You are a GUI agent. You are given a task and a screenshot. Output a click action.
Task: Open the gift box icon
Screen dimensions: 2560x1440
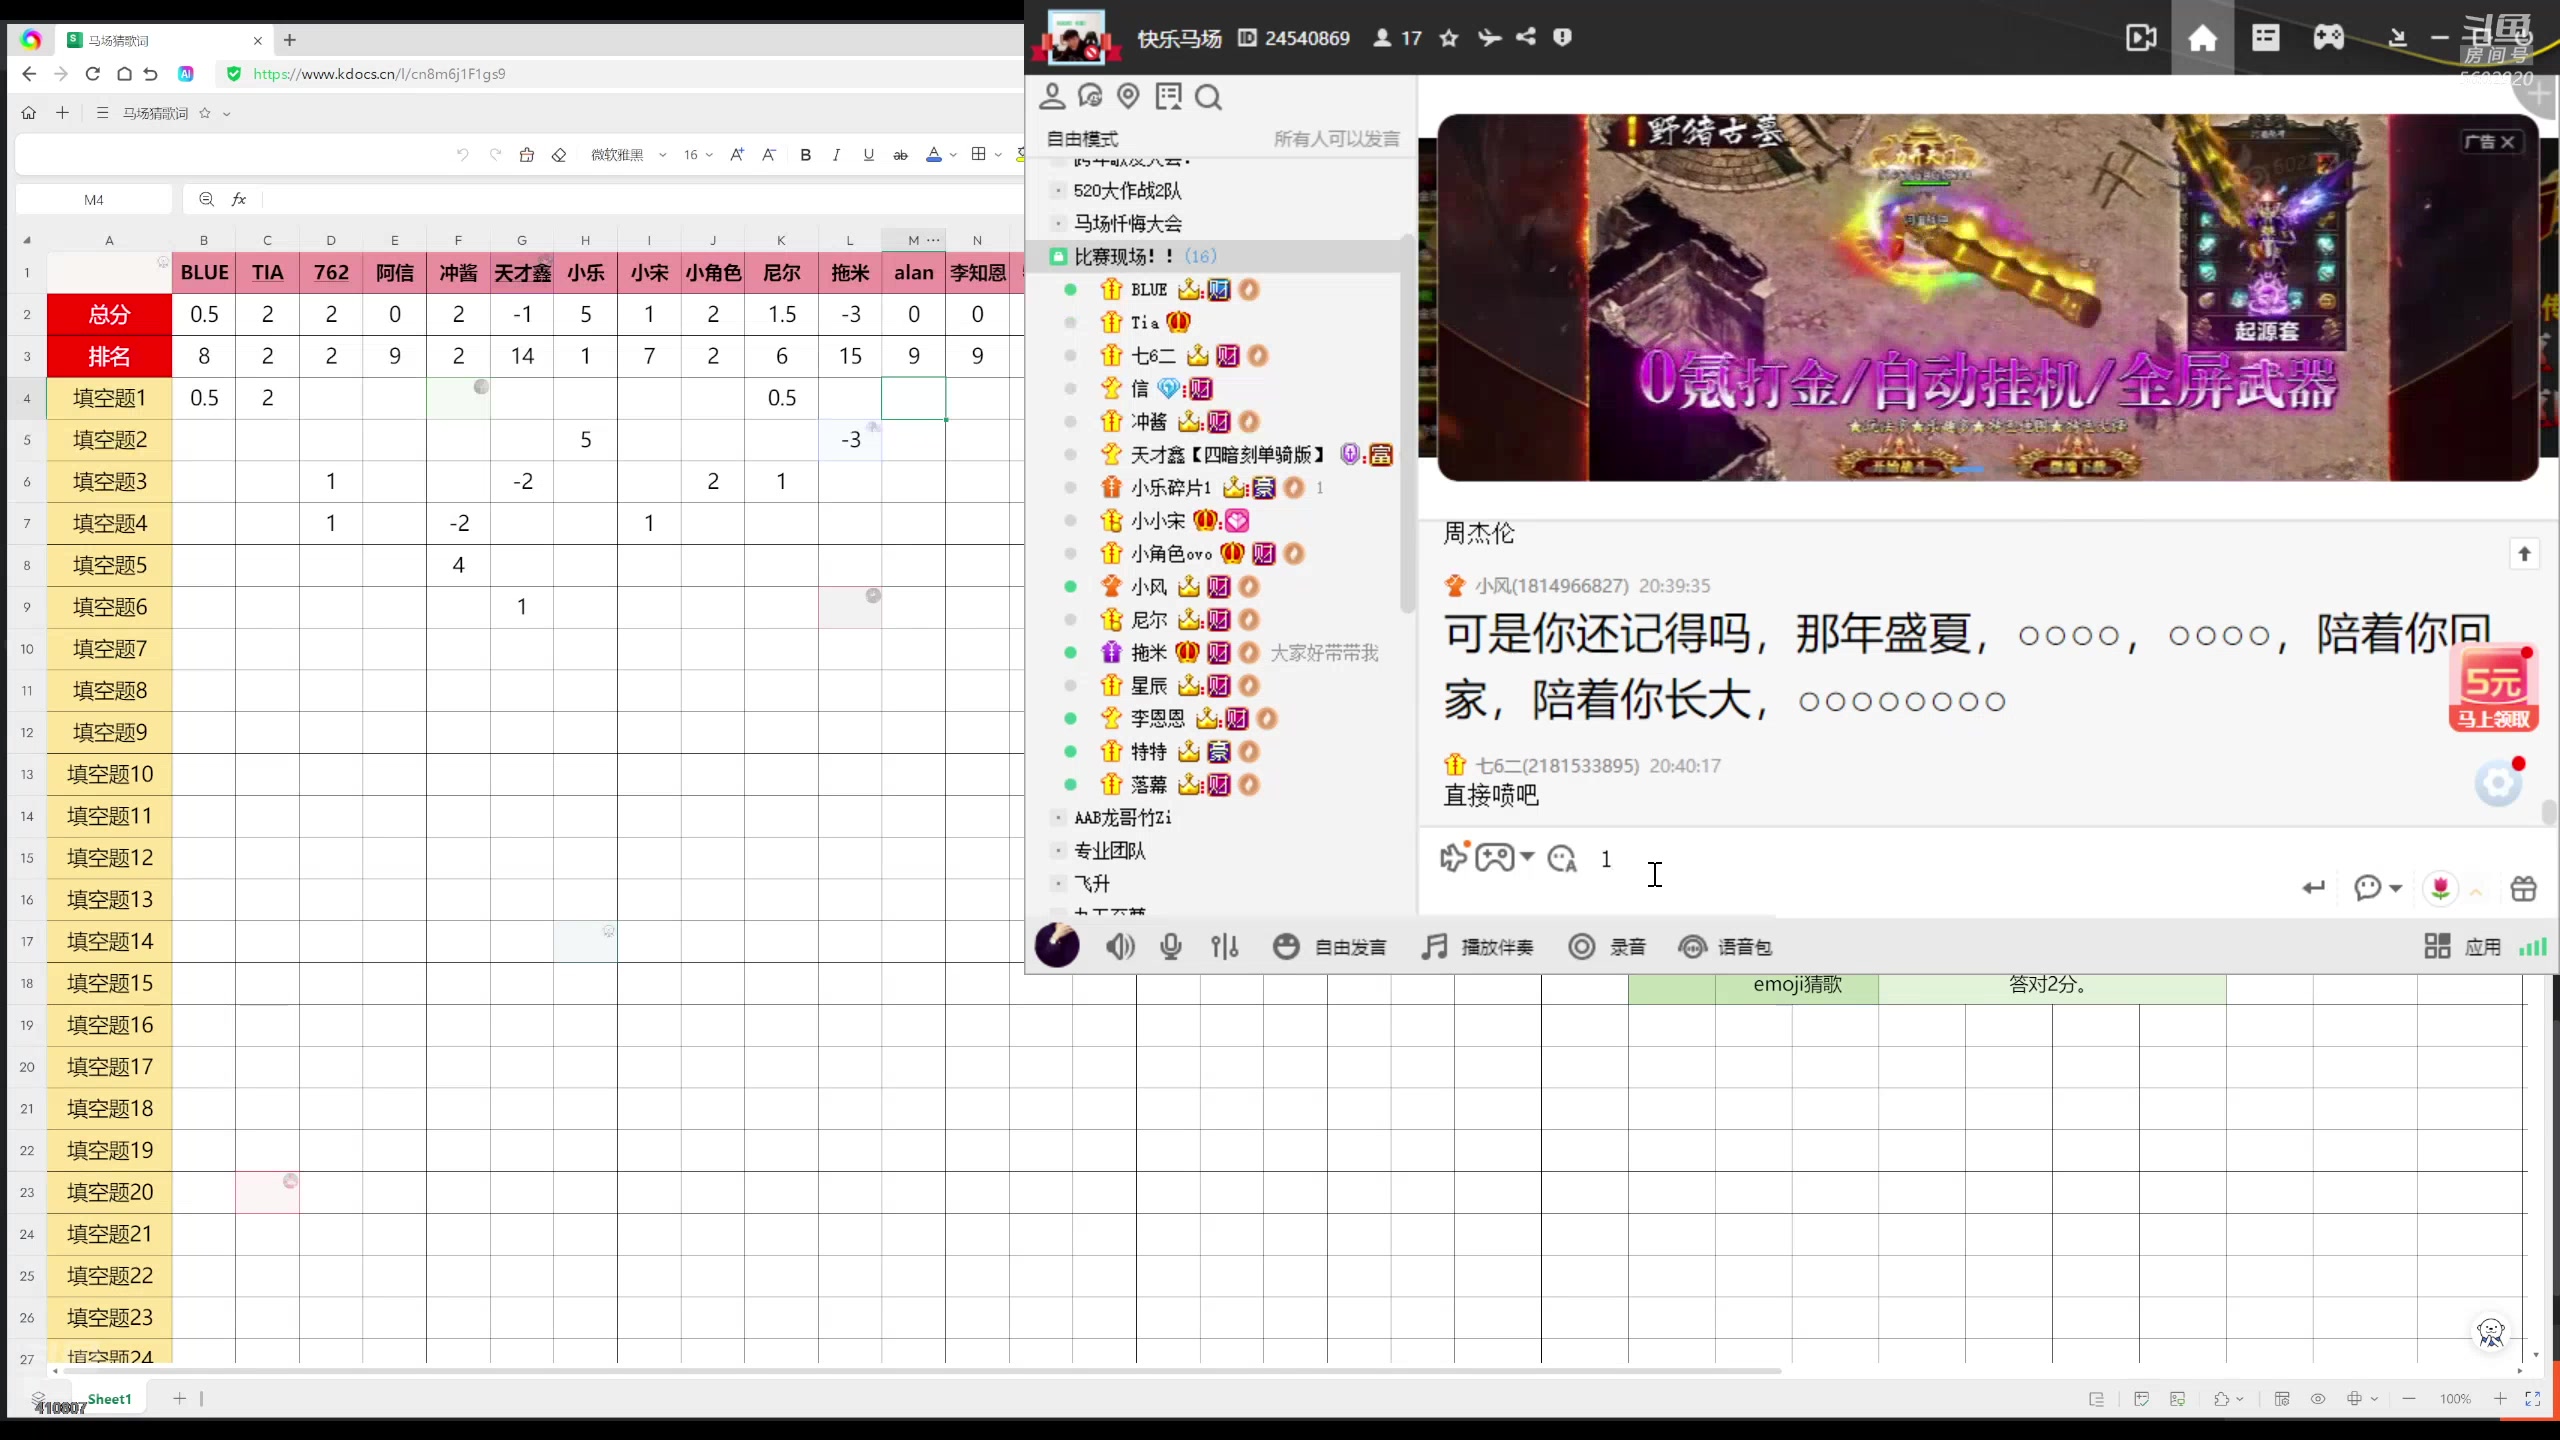(2523, 888)
